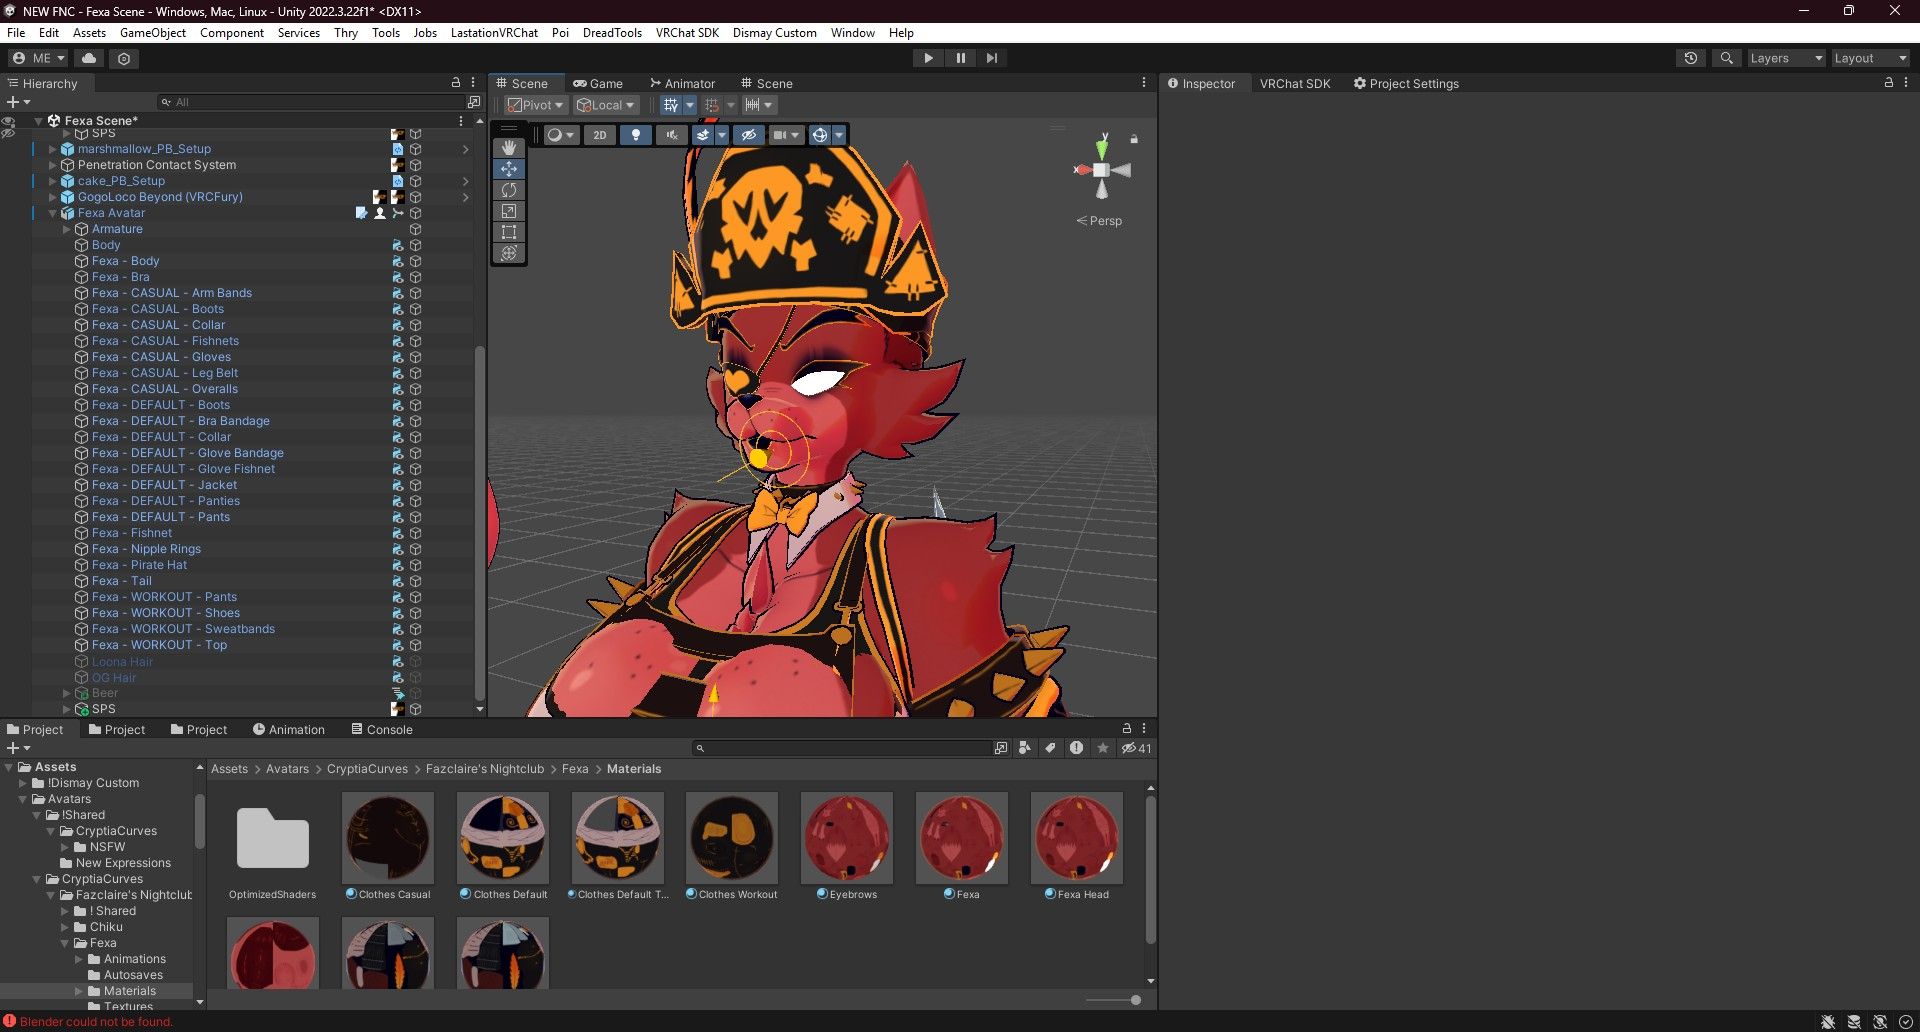Click the Cache Server status icon
1920x1032 pixels.
[1854, 1022]
